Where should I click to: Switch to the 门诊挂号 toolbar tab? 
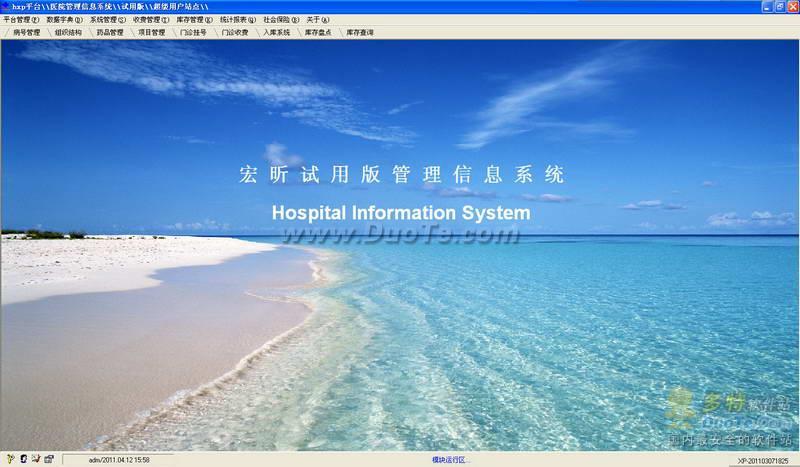193,32
